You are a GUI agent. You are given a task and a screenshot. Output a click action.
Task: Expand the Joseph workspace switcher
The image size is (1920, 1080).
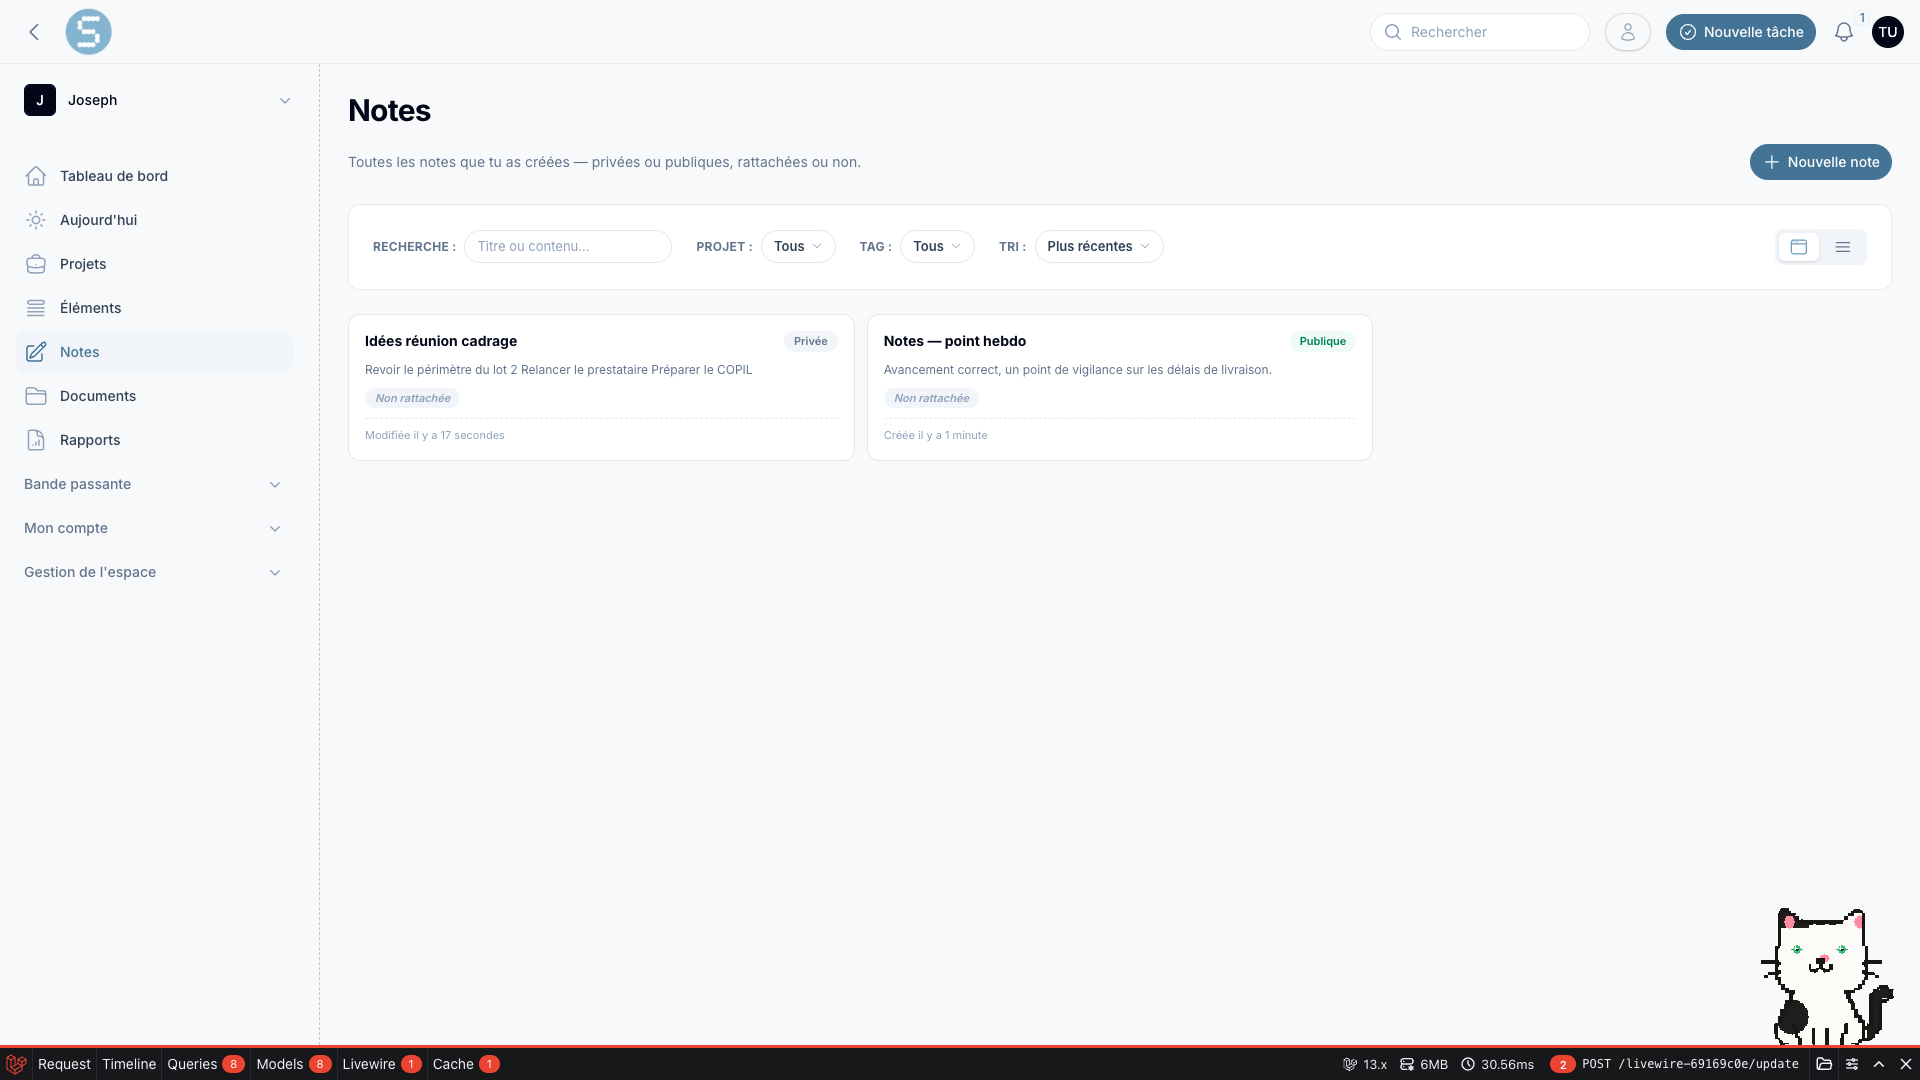click(158, 100)
